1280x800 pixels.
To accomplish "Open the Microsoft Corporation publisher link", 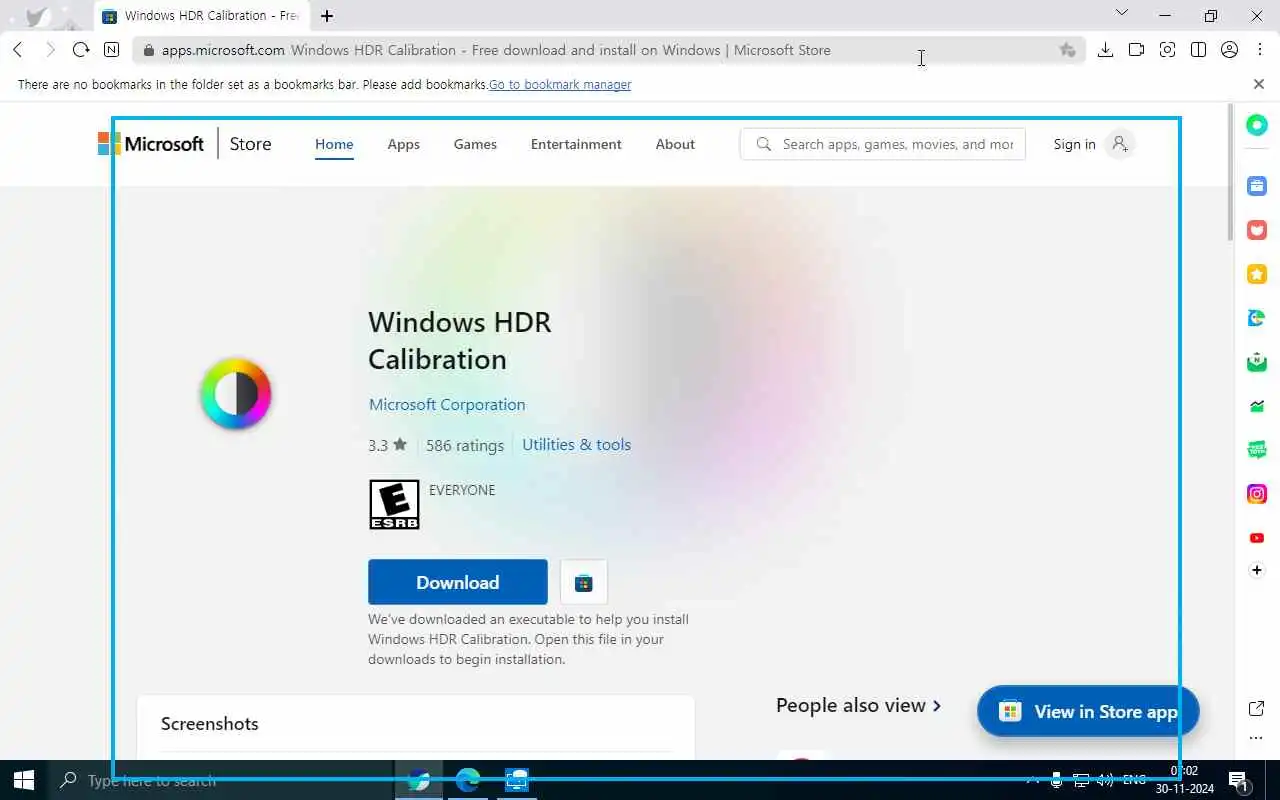I will tap(447, 404).
